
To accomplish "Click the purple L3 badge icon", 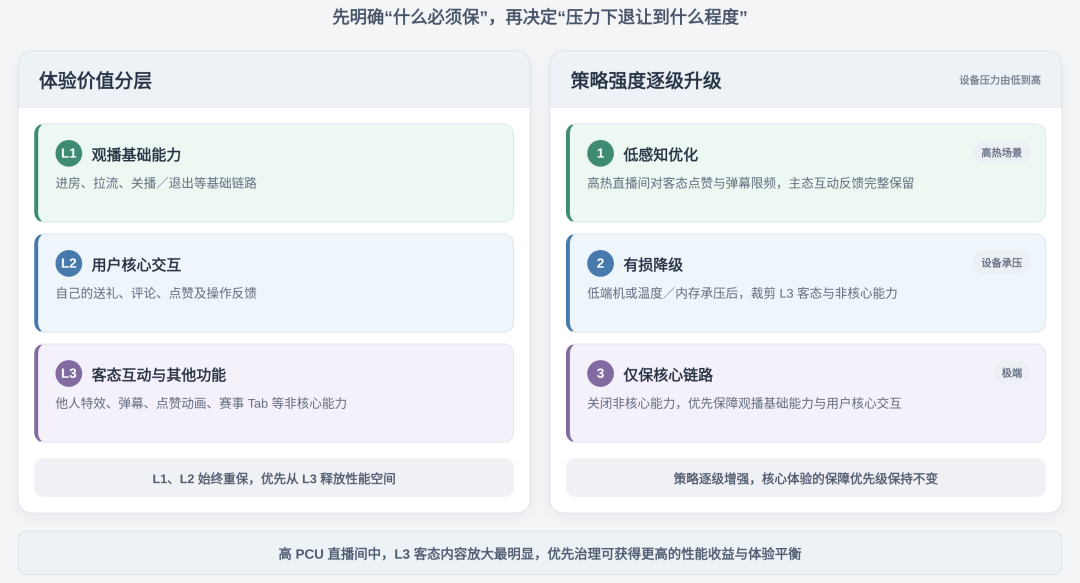I will coord(69,374).
